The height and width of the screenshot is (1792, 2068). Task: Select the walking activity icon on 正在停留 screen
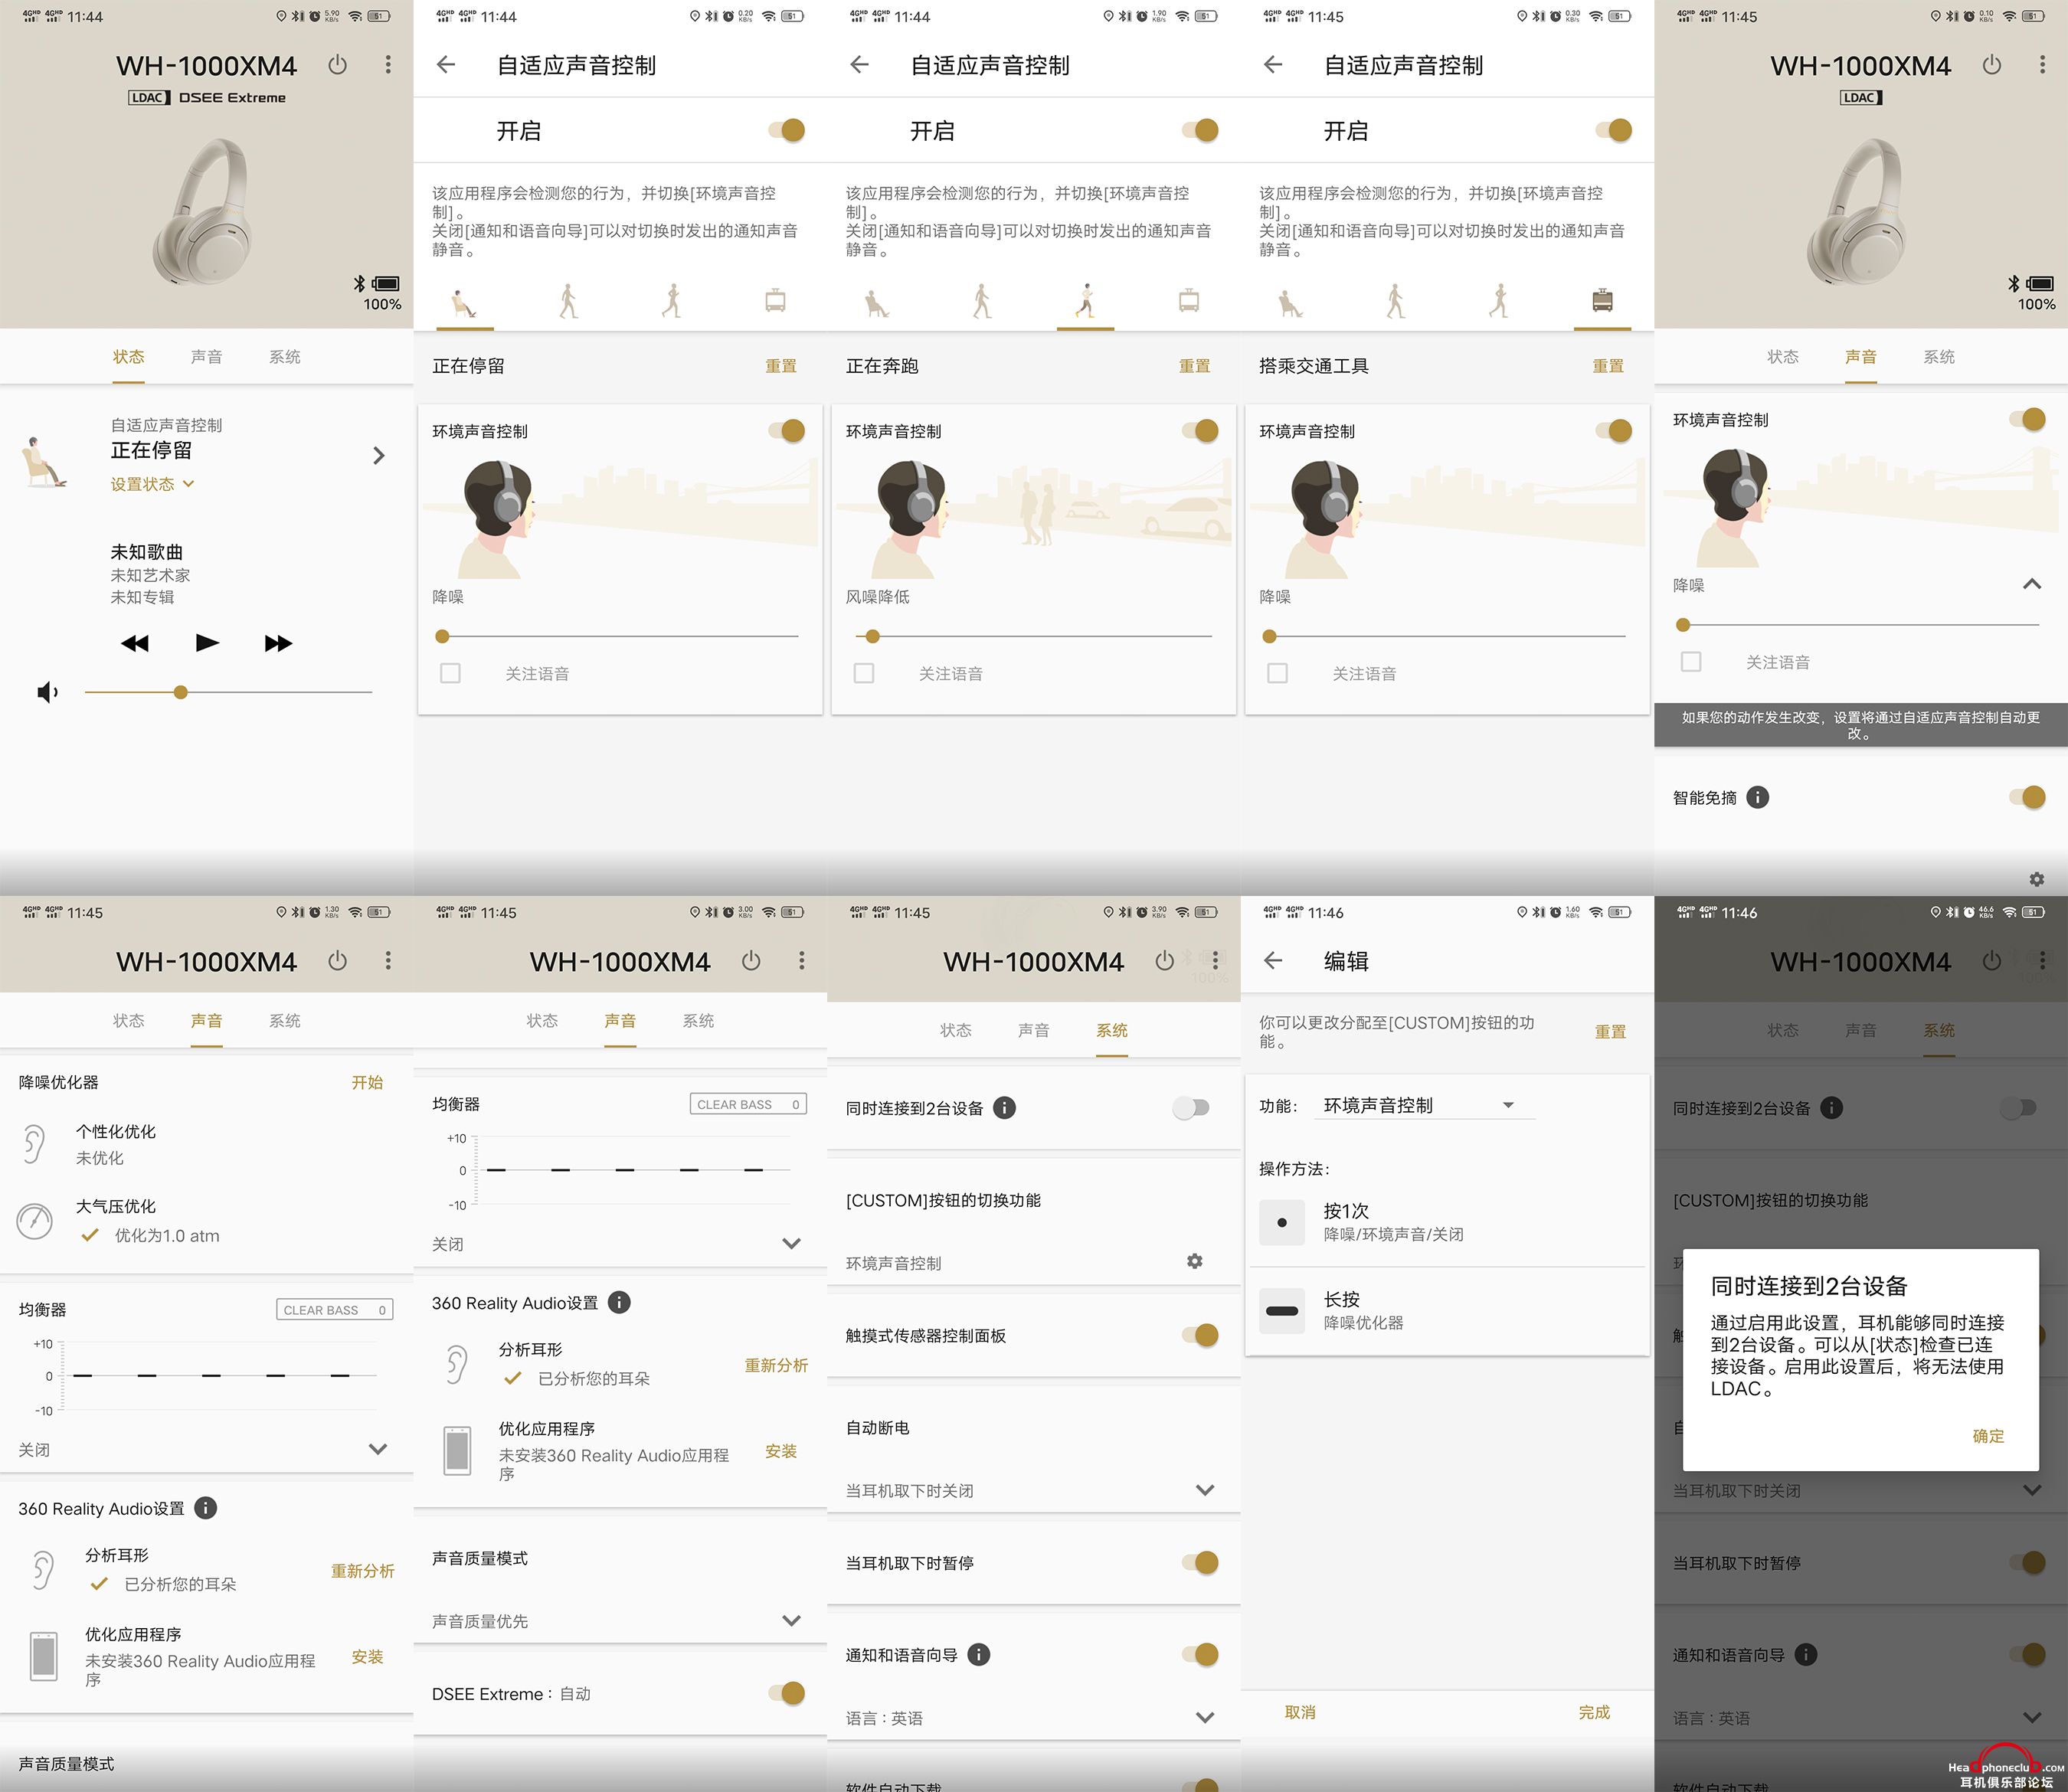pyautogui.click(x=568, y=301)
